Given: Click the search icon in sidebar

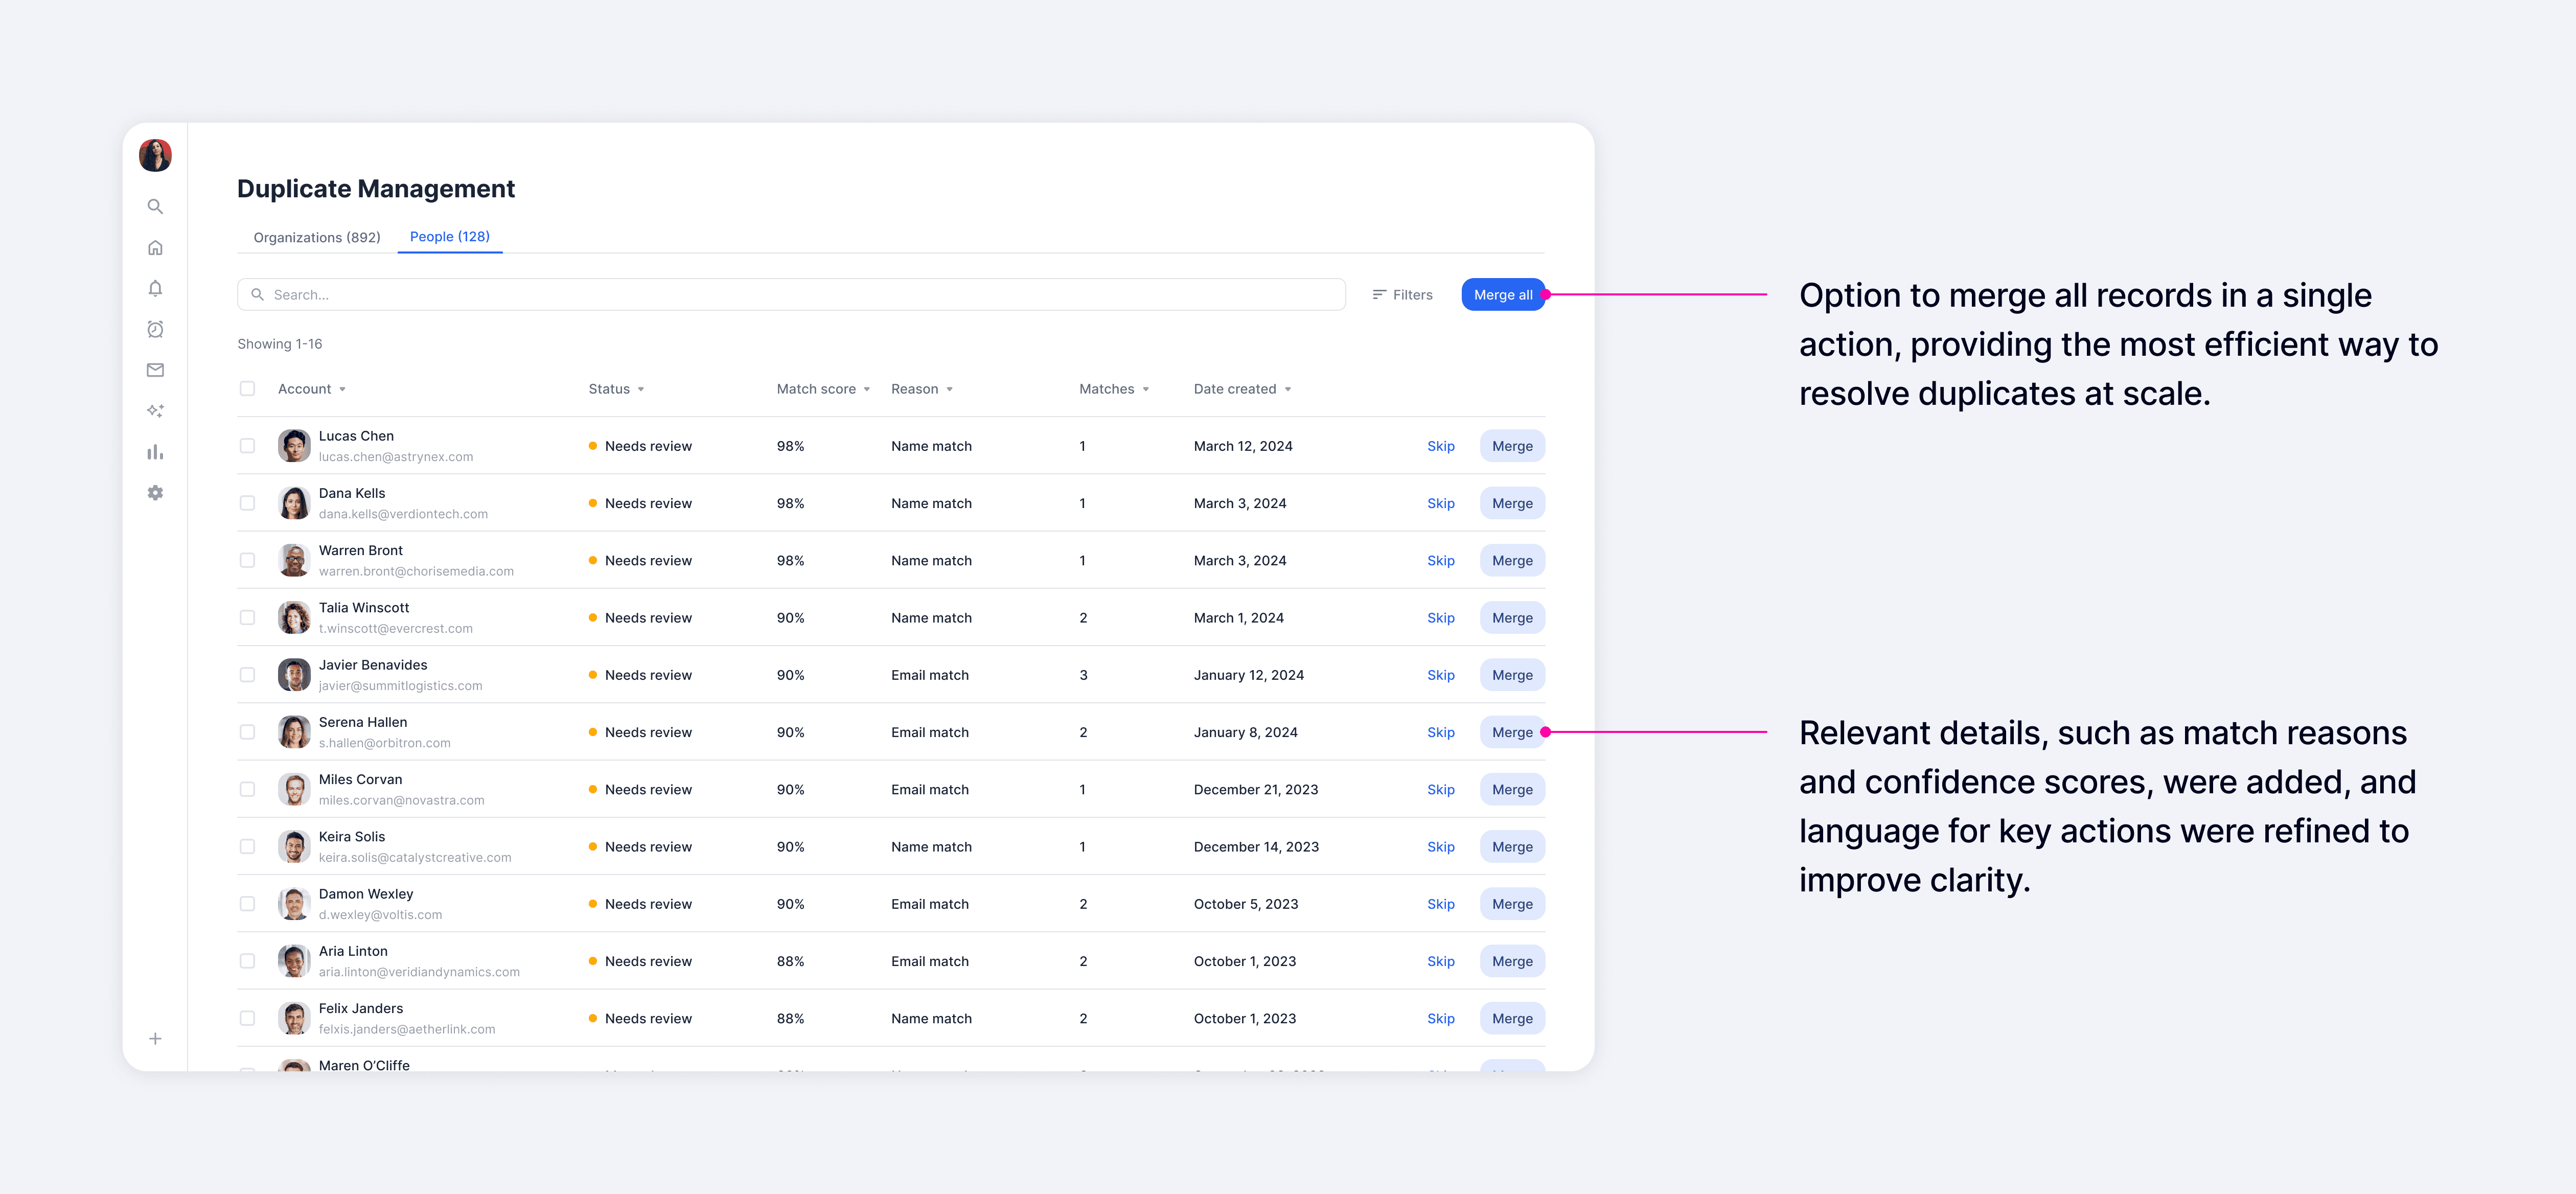Looking at the screenshot, I should coord(155,207).
